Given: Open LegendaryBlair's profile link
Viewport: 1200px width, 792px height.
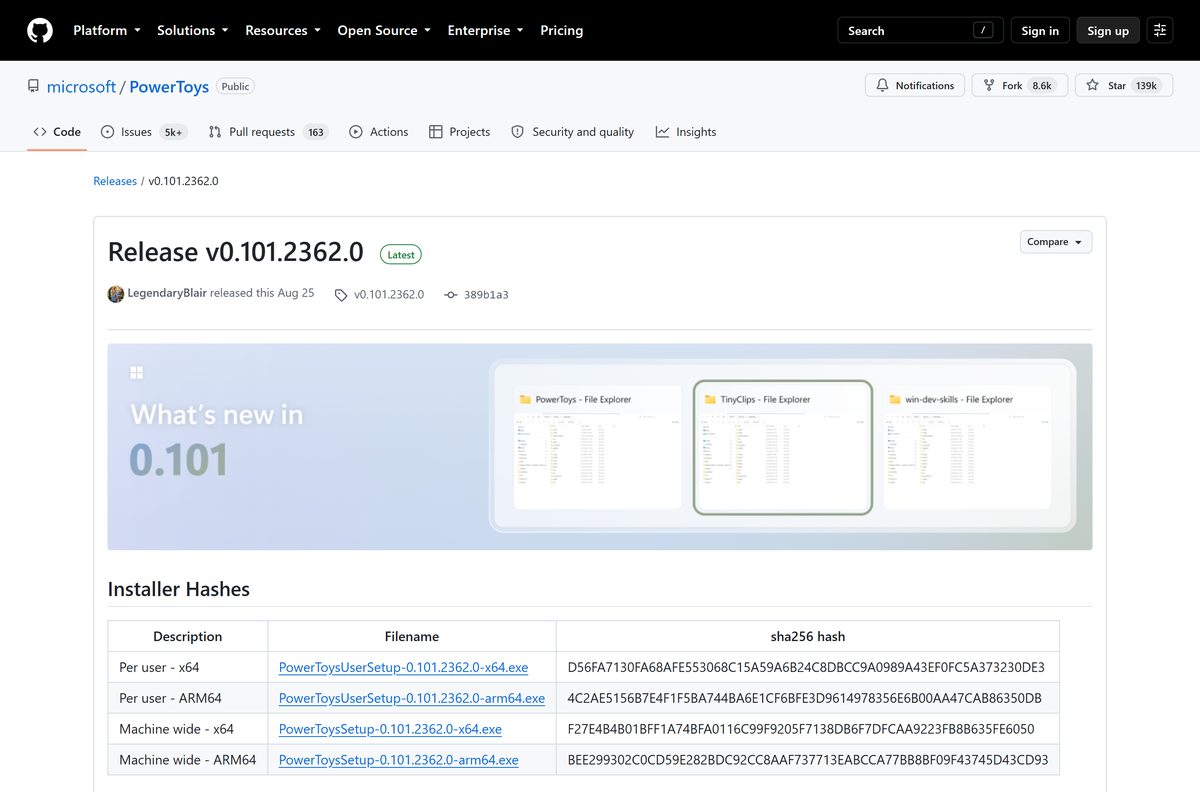Looking at the screenshot, I should tap(167, 293).
